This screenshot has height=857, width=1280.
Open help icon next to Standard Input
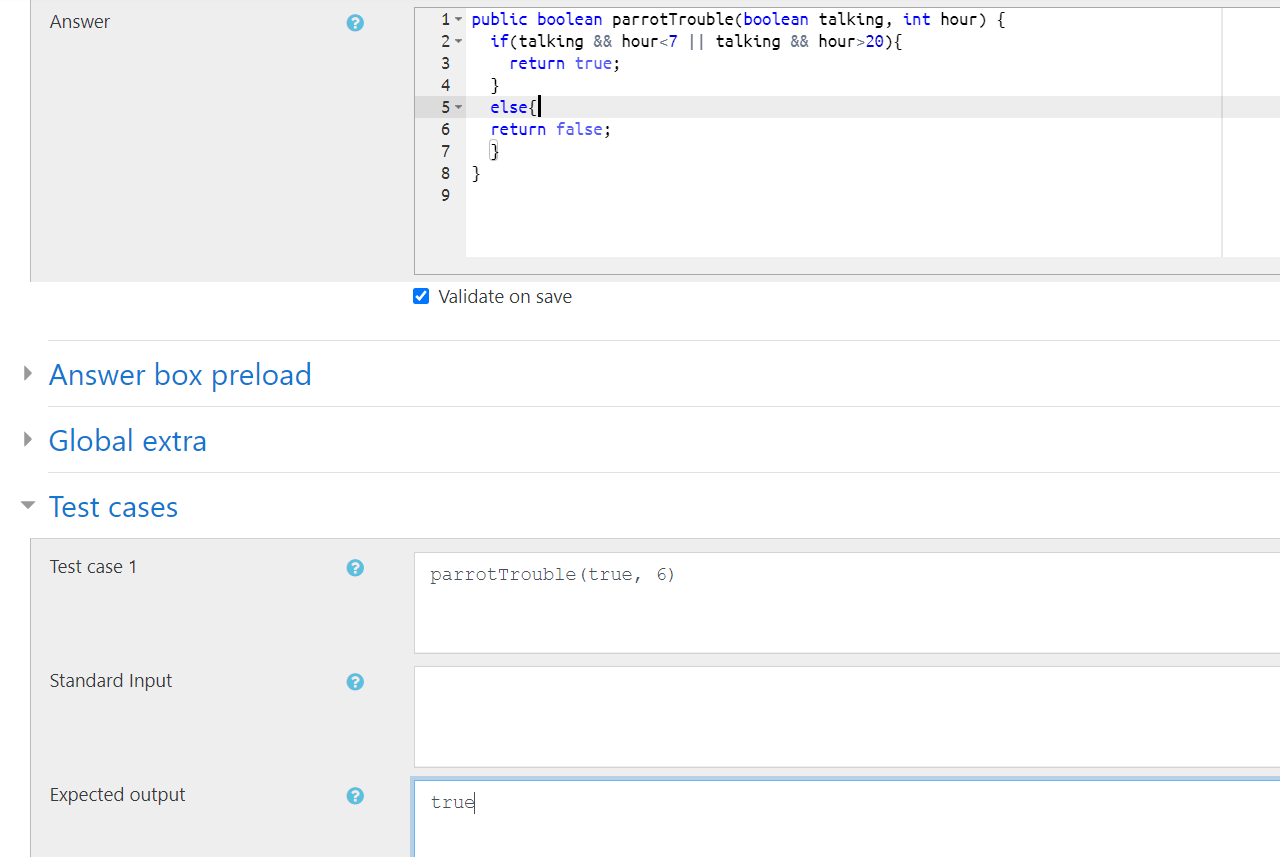pos(355,682)
